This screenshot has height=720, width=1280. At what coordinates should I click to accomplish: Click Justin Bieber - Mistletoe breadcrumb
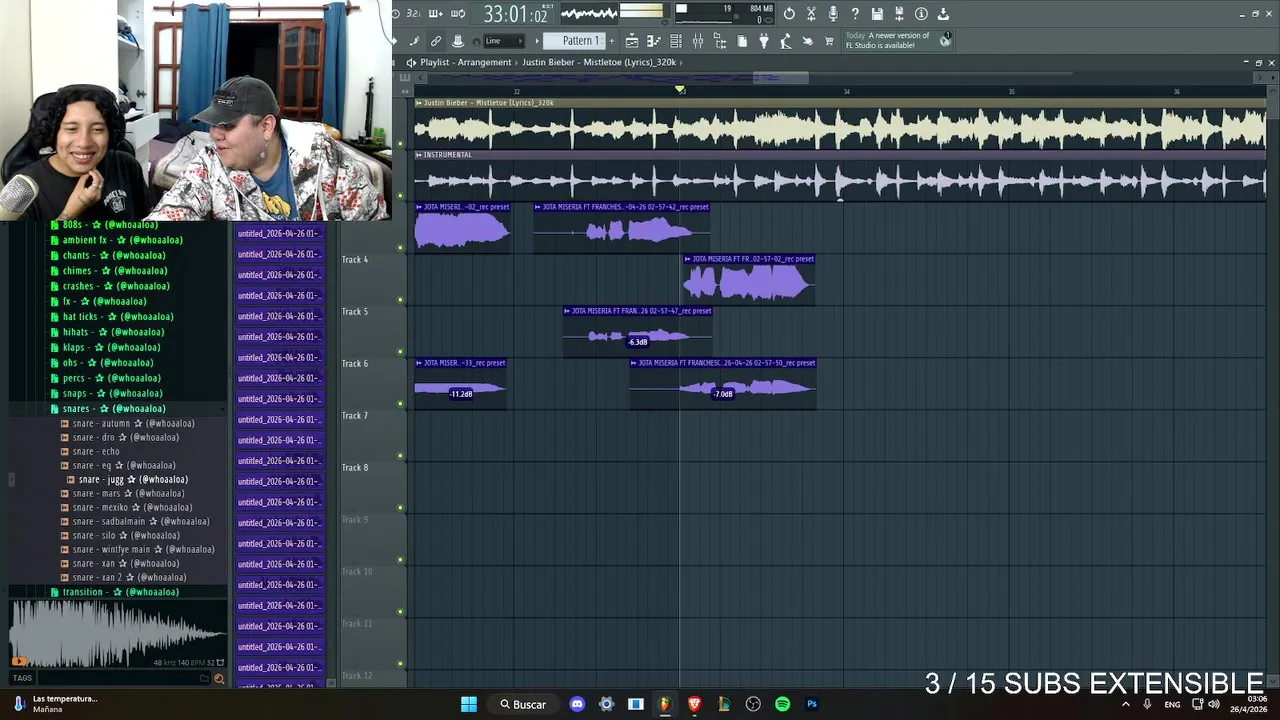(x=599, y=62)
